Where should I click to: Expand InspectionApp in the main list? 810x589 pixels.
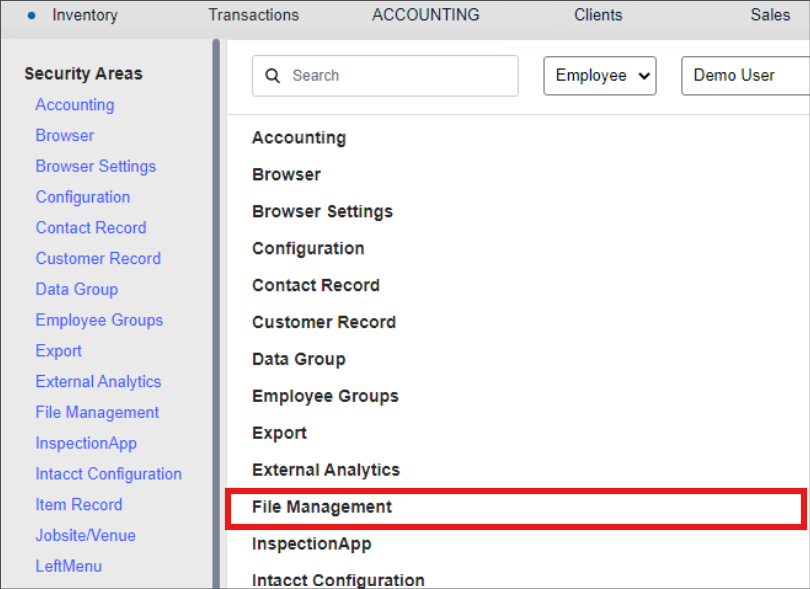pyautogui.click(x=311, y=544)
